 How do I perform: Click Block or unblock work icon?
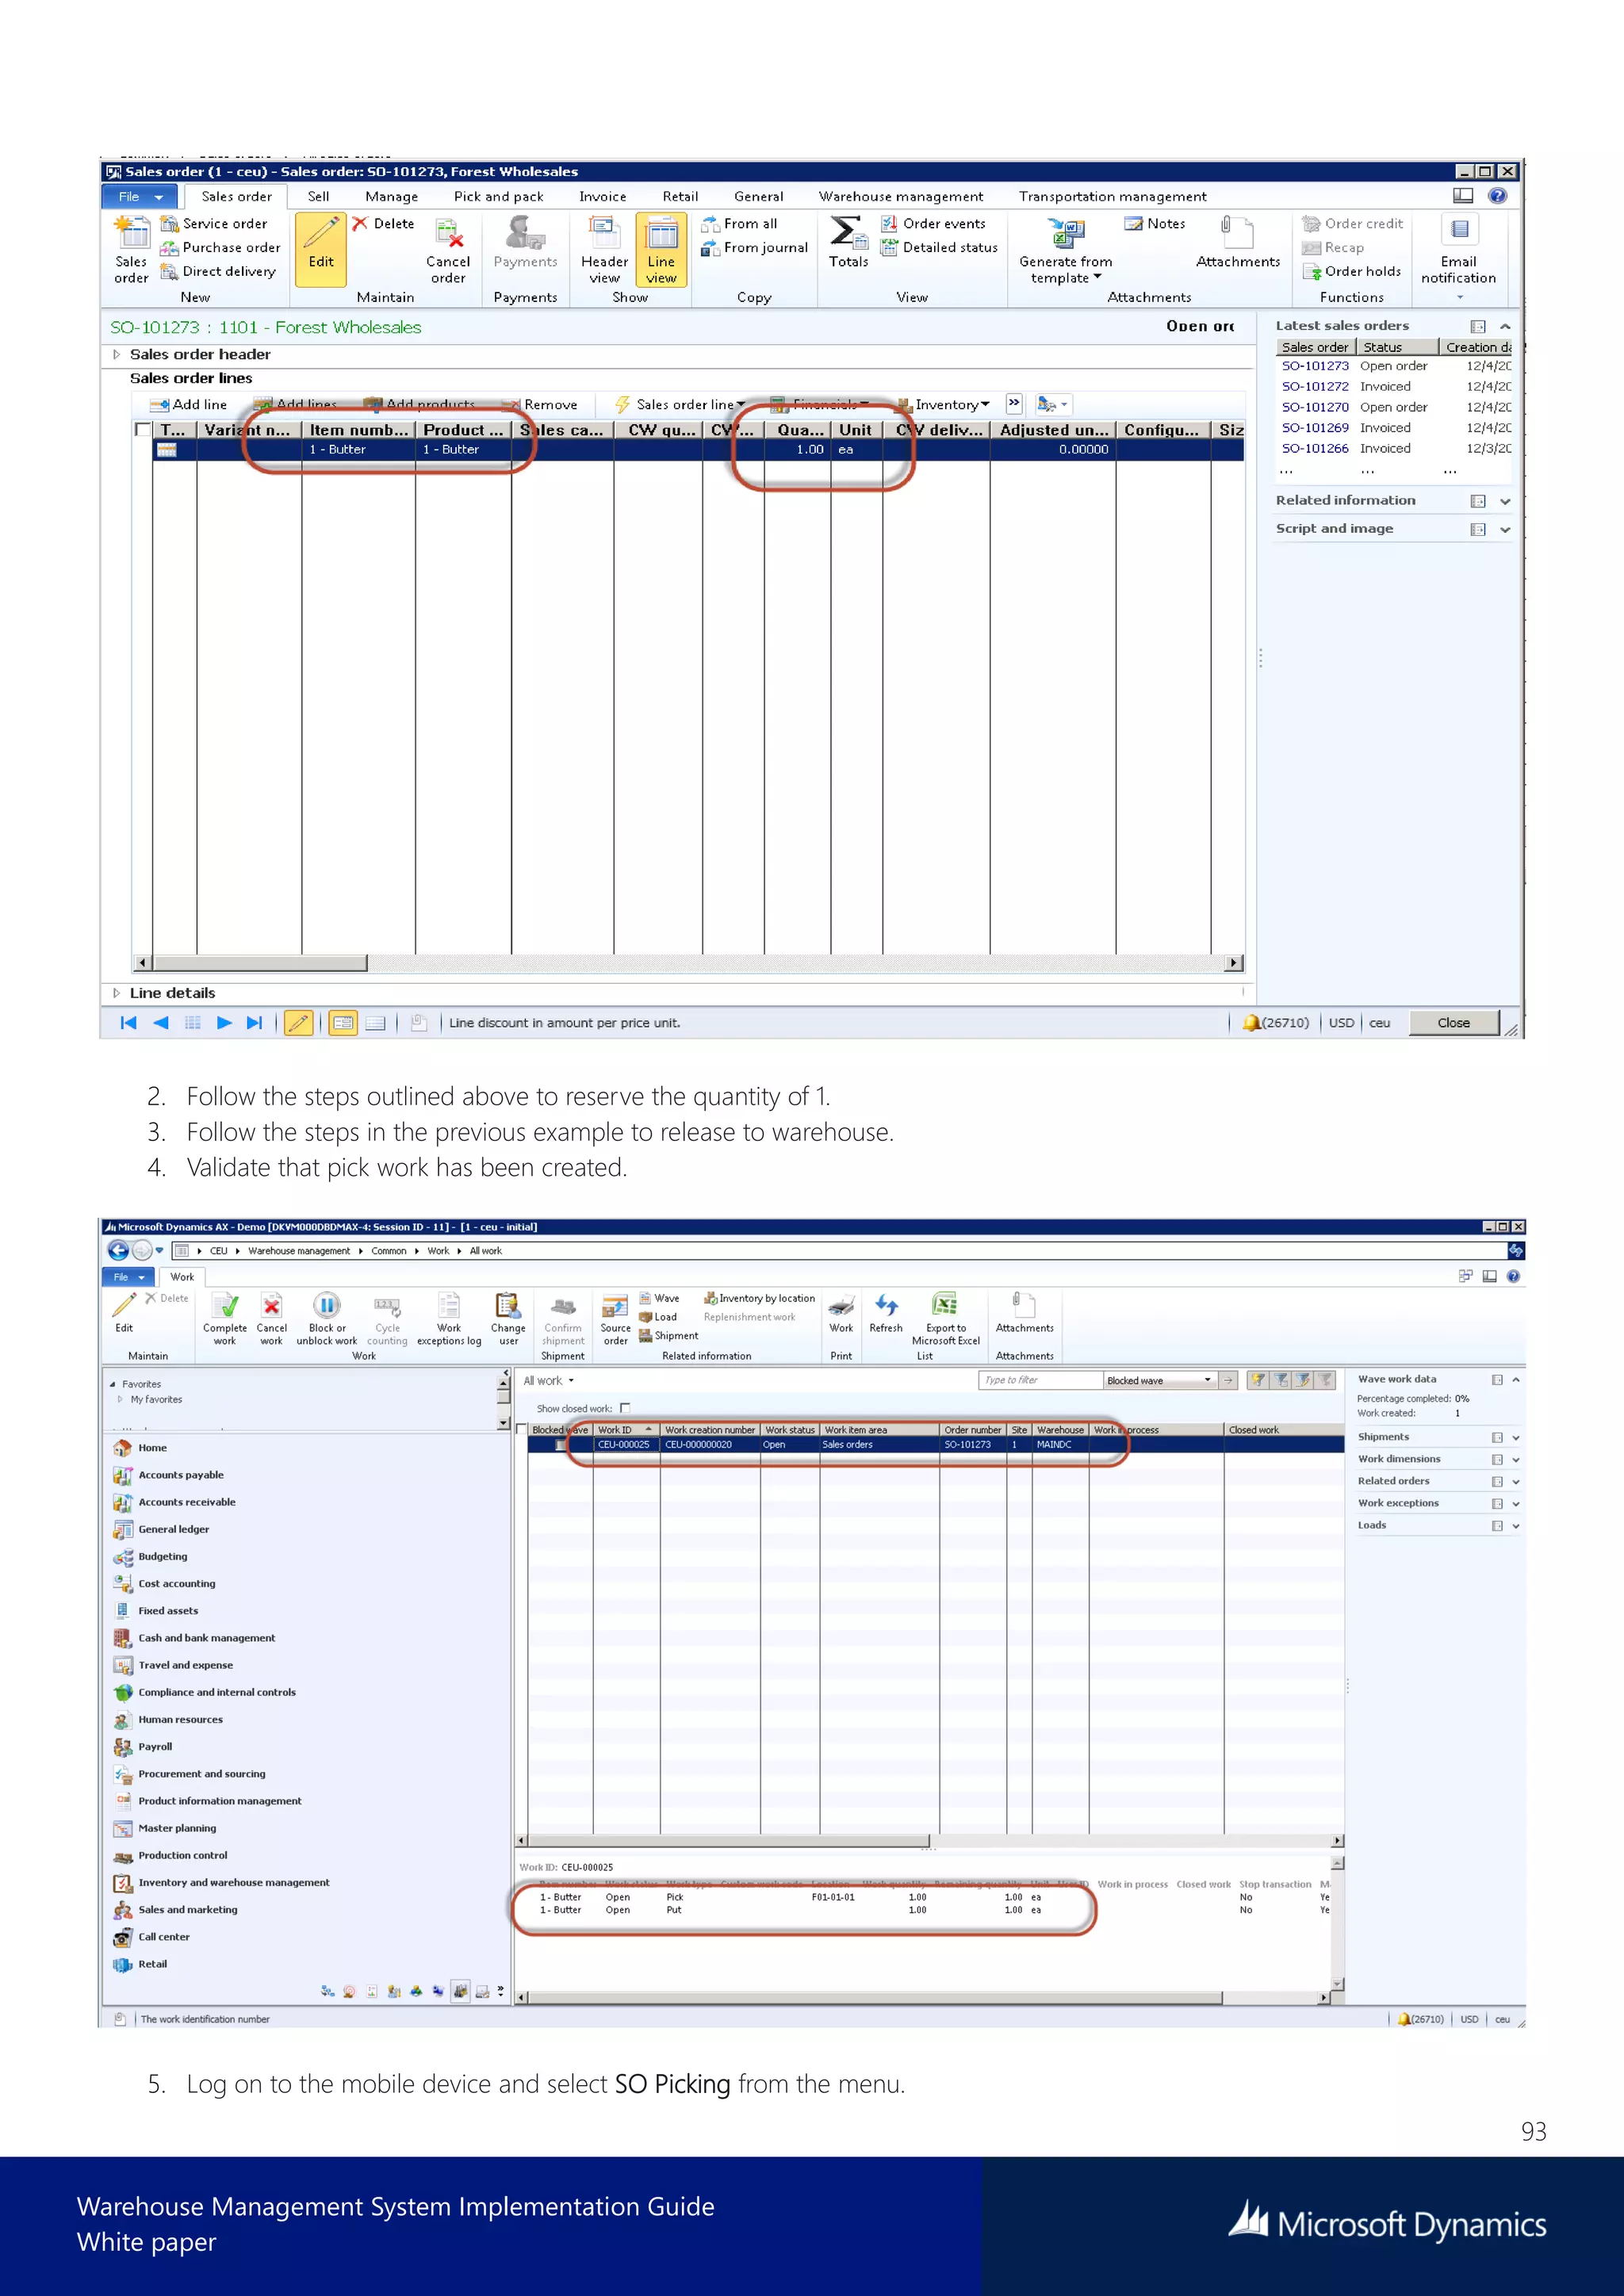click(327, 1305)
